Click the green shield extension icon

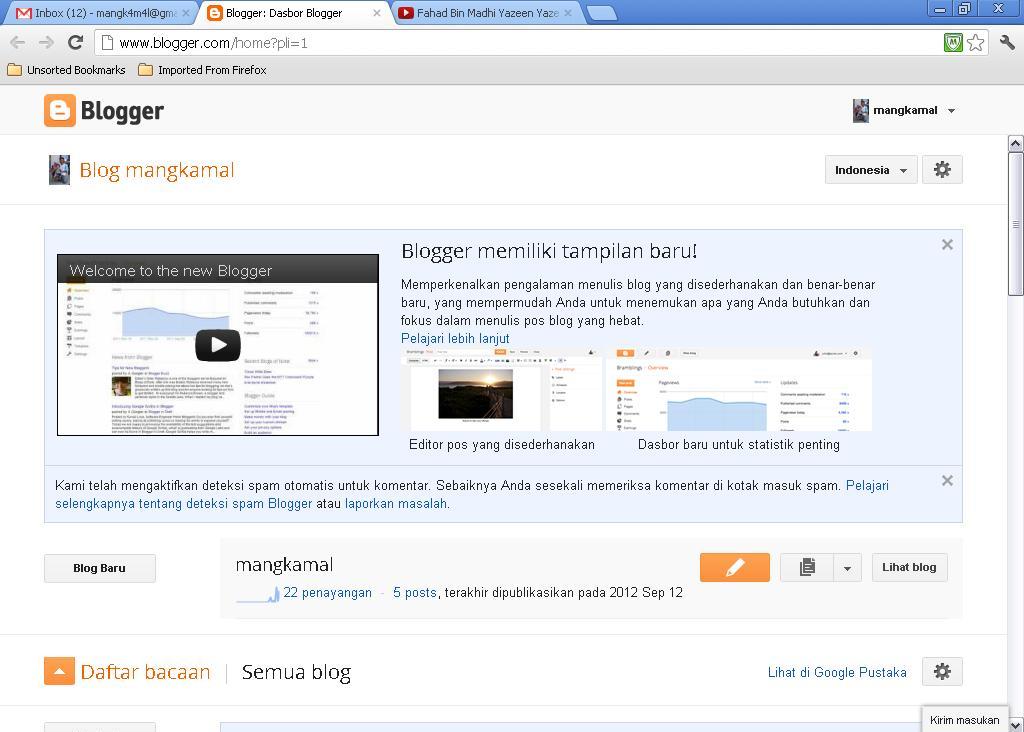(x=953, y=43)
